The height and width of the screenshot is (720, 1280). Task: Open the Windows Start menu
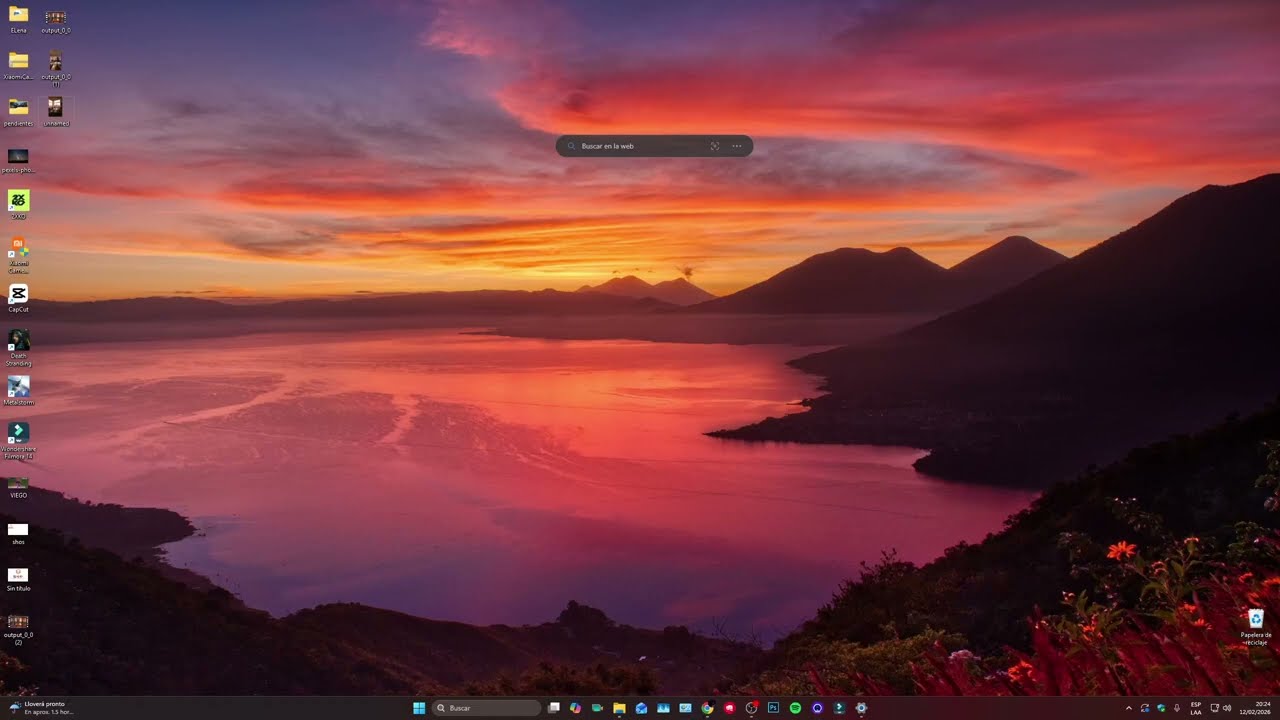[419, 708]
